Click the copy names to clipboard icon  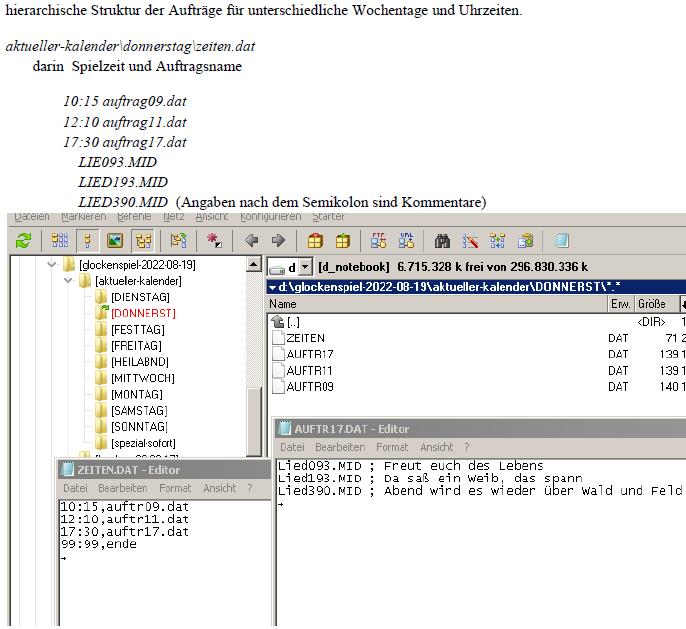tap(525, 241)
